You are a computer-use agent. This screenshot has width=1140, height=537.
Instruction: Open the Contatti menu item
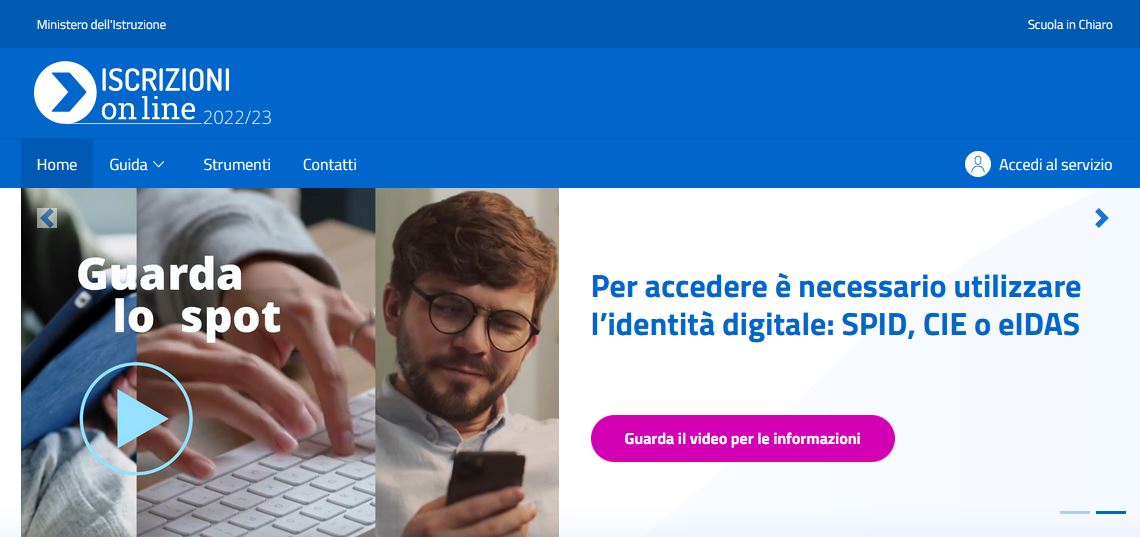click(x=329, y=164)
